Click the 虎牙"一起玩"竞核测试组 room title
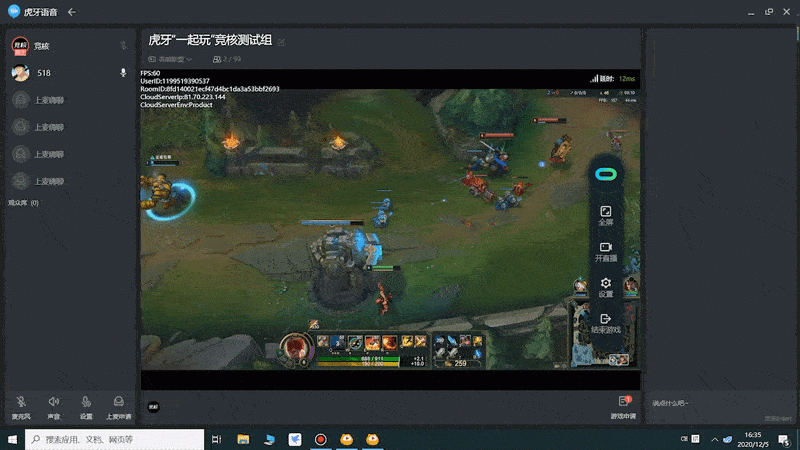The width and height of the screenshot is (800, 450). coord(210,40)
